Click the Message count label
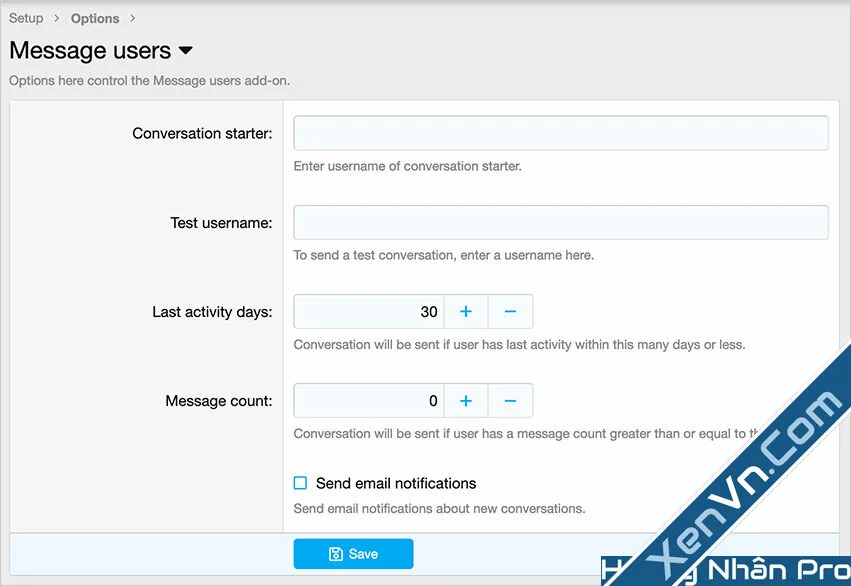Image resolution: width=851 pixels, height=586 pixels. tap(218, 400)
